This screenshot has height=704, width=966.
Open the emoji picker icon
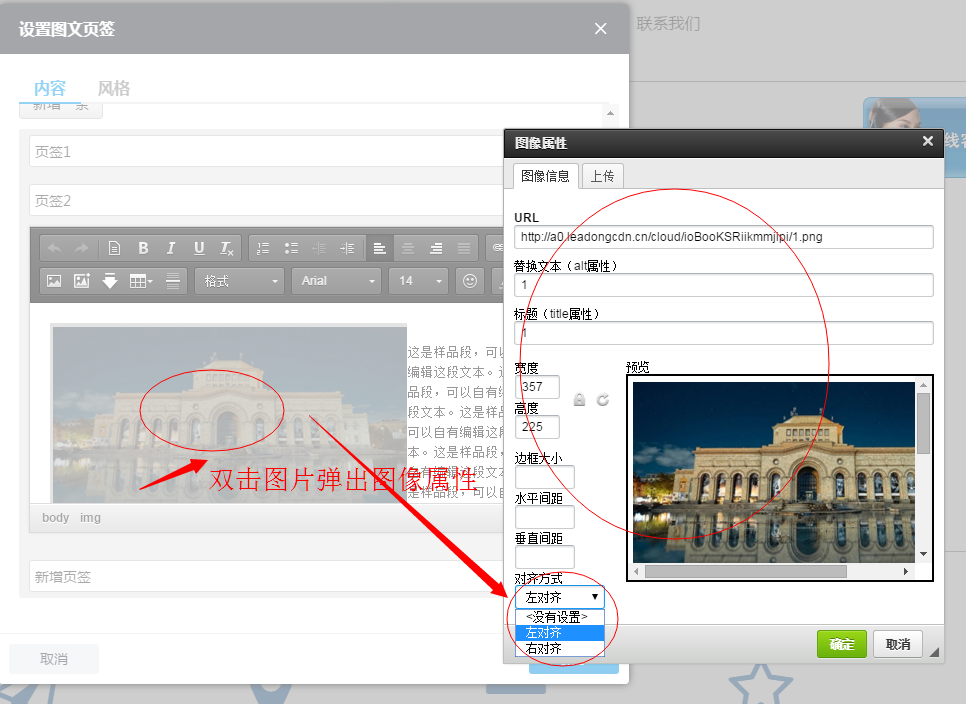tap(469, 280)
